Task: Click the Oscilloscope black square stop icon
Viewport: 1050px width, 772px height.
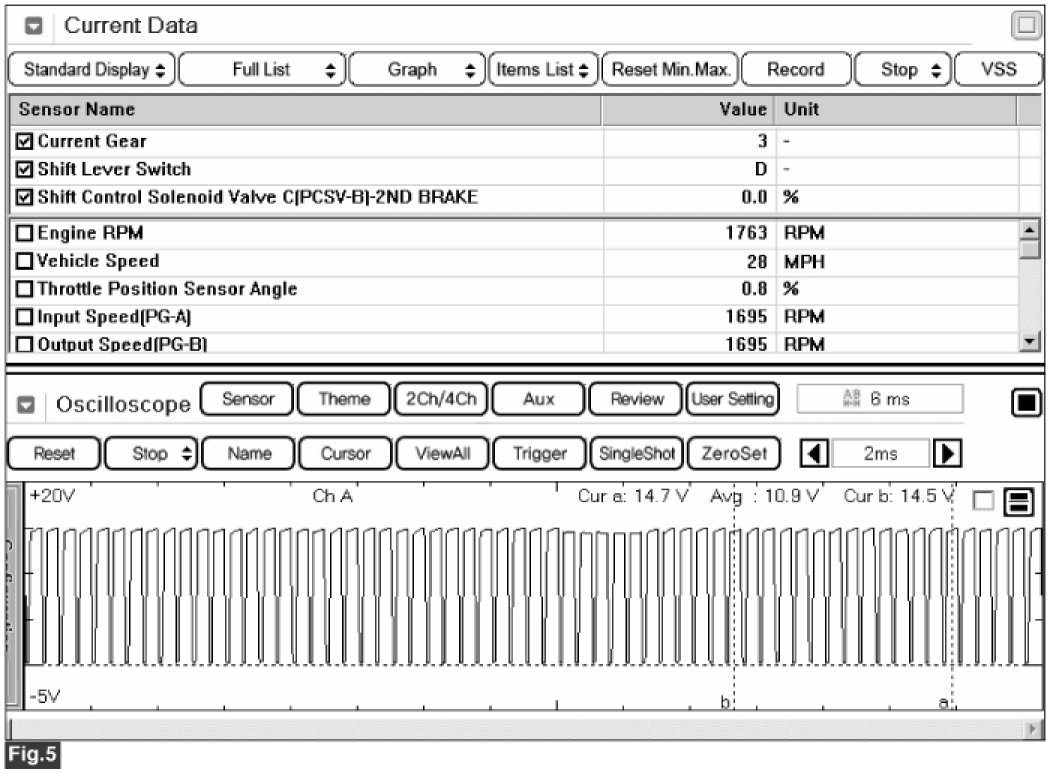Action: tap(1025, 403)
